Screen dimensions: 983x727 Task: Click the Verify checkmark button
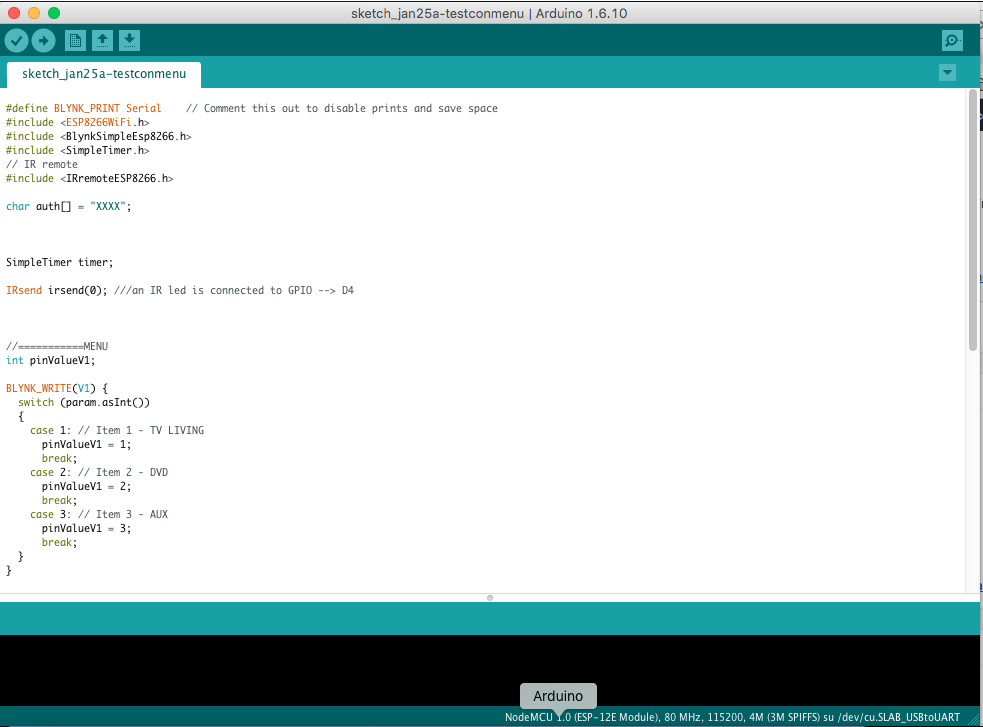tap(17, 41)
